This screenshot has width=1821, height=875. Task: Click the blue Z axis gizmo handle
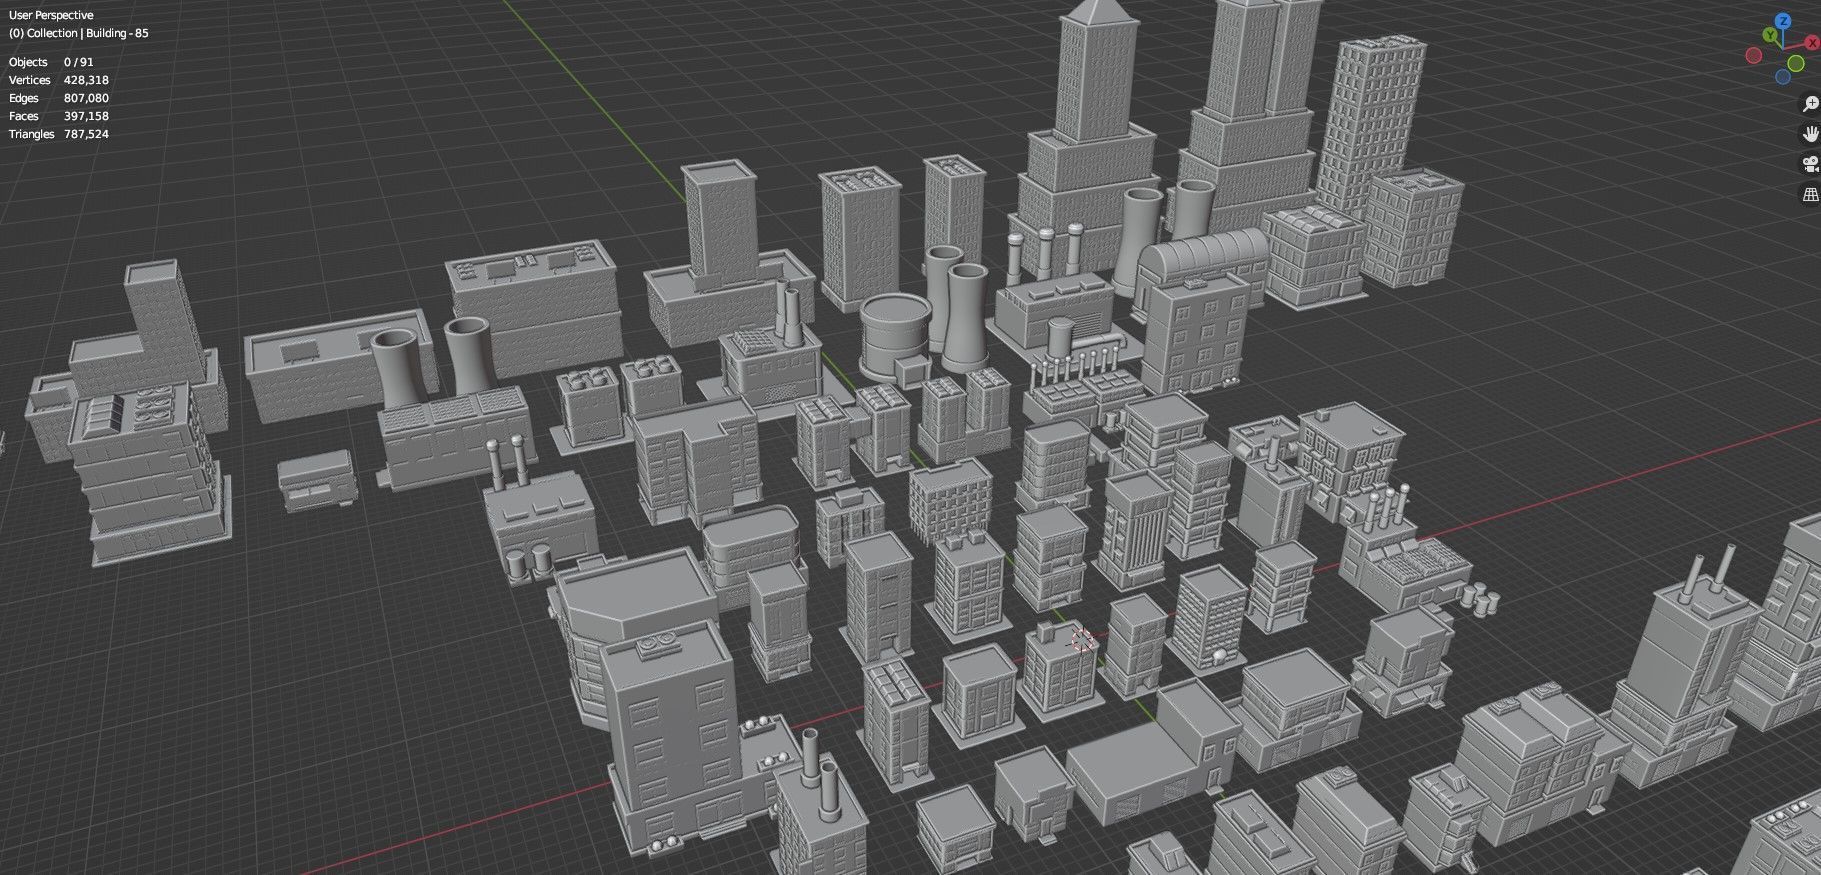[x=1783, y=21]
